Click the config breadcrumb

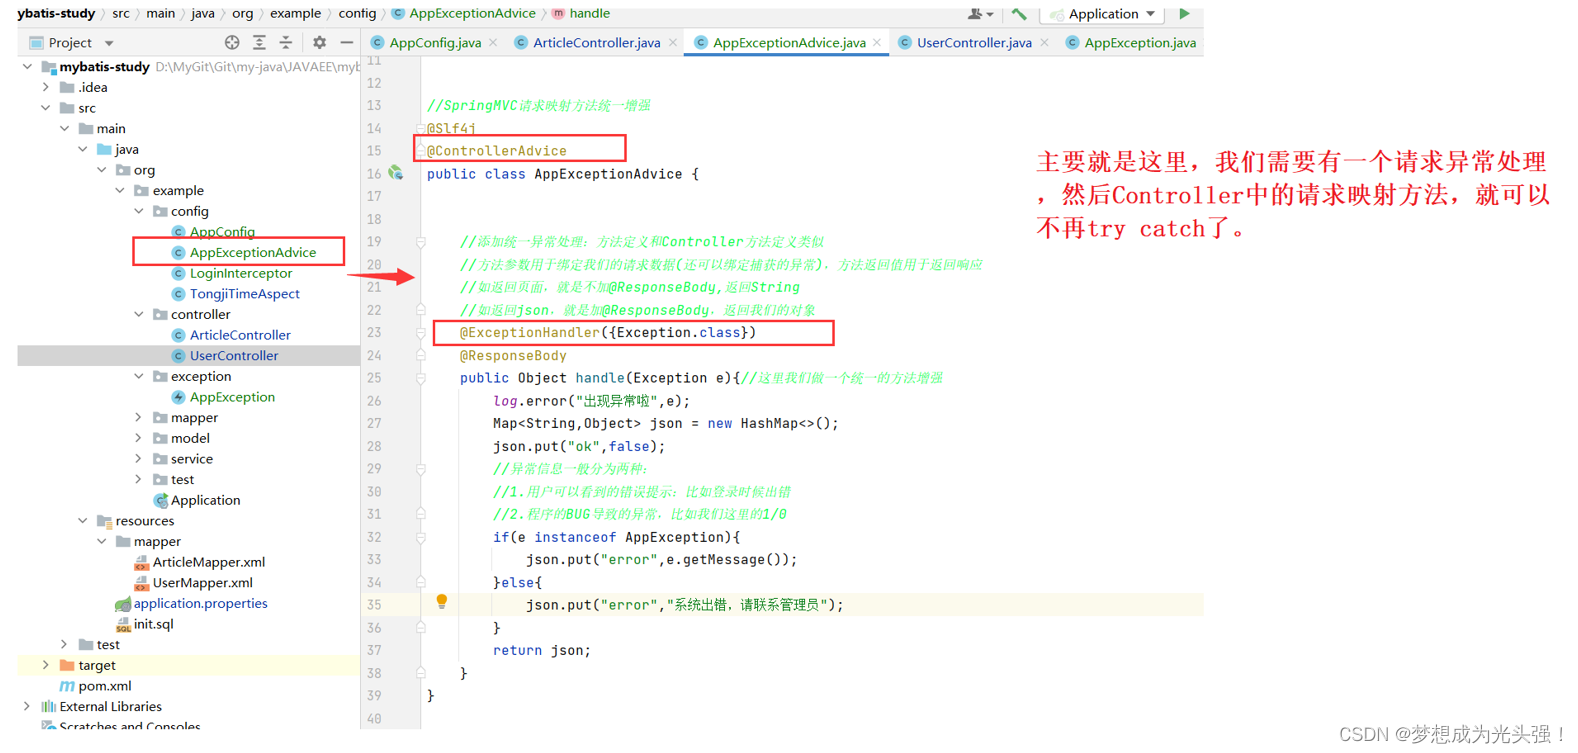click(x=357, y=14)
